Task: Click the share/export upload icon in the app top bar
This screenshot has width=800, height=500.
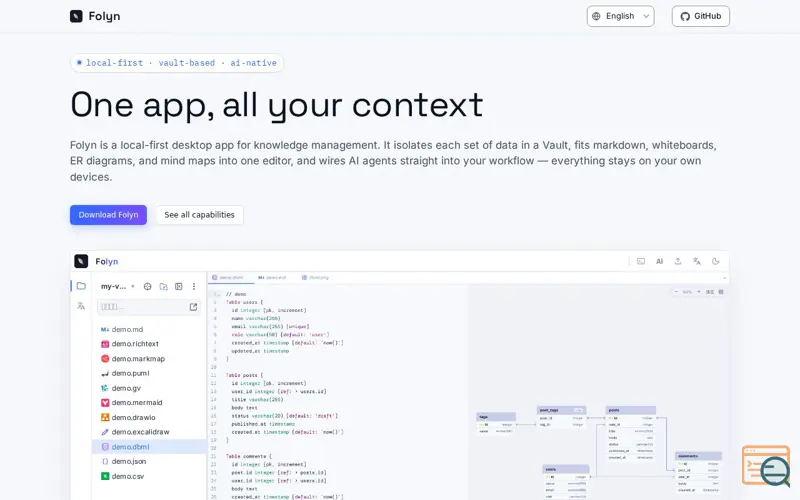Action: click(678, 261)
